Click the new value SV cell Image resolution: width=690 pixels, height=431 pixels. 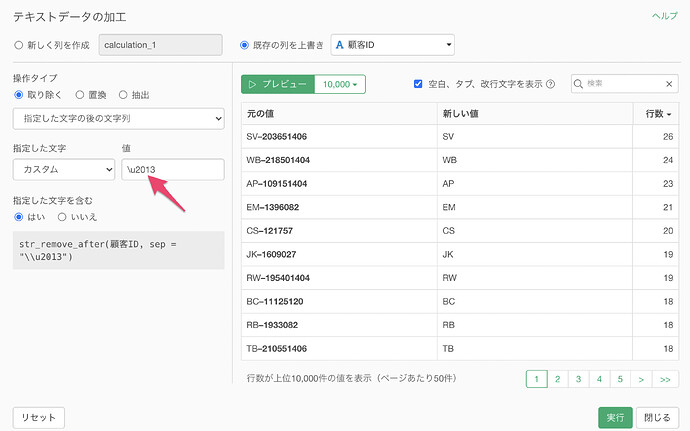pos(535,136)
